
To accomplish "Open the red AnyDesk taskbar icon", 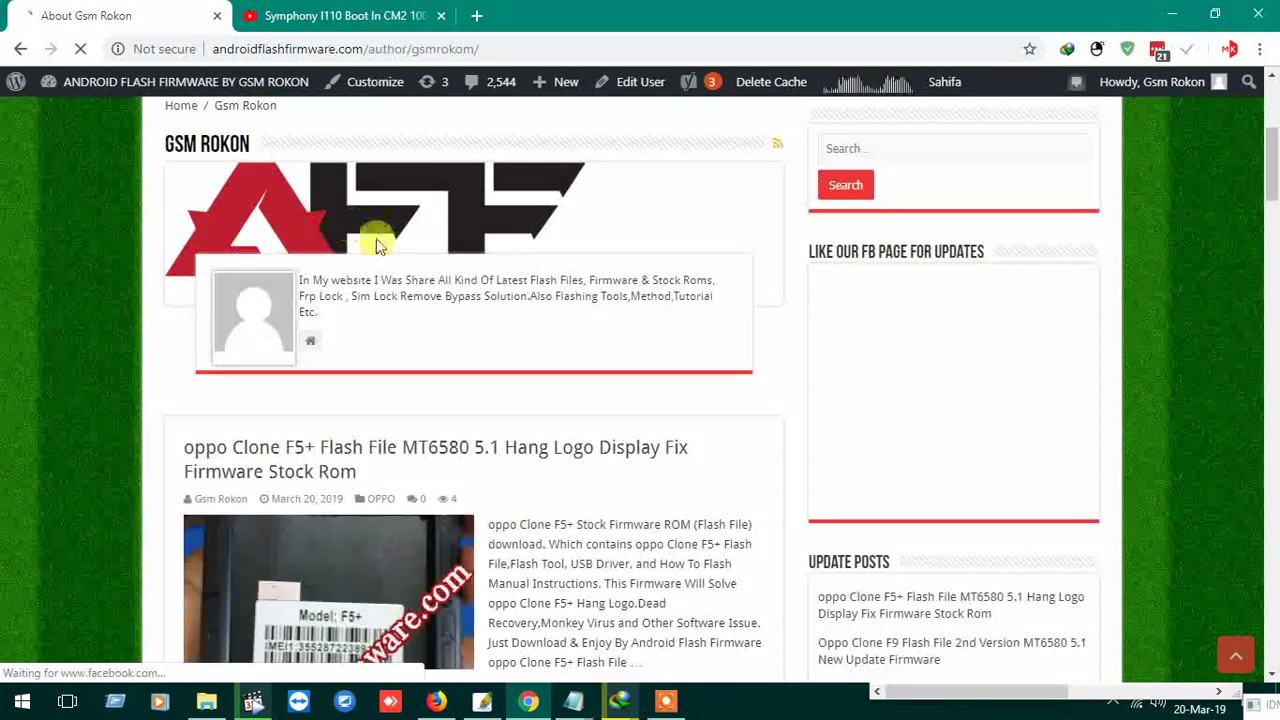I will click(391, 702).
